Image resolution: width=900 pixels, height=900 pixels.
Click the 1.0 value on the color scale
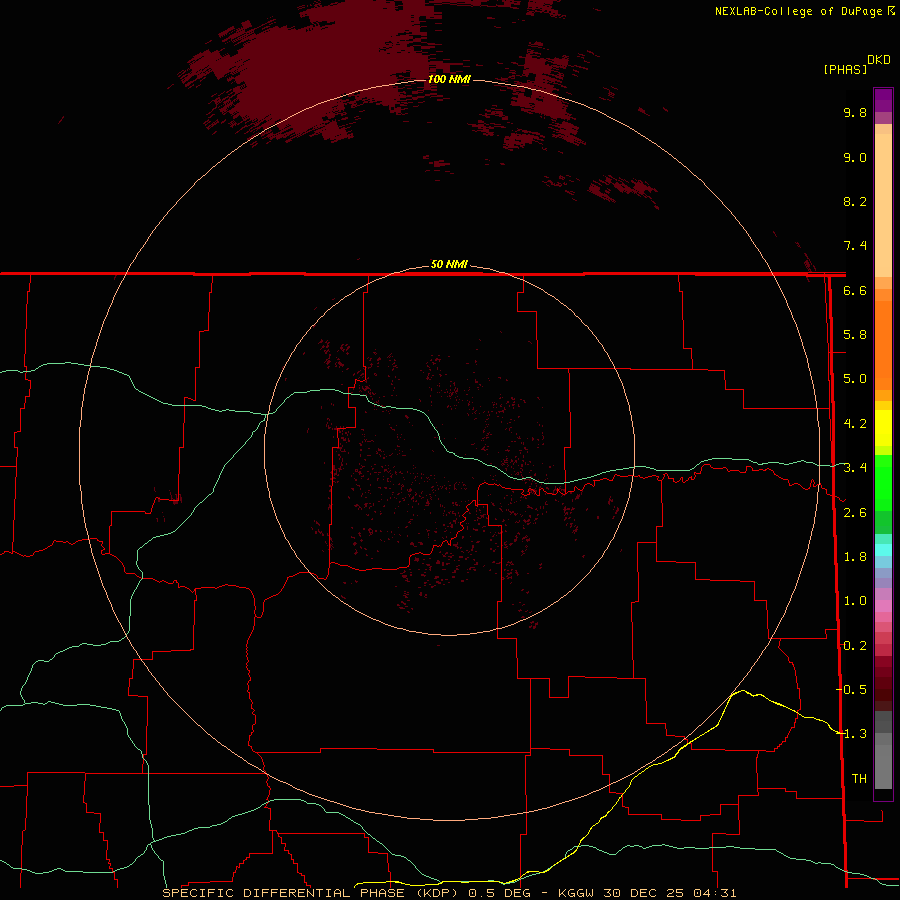(x=855, y=601)
